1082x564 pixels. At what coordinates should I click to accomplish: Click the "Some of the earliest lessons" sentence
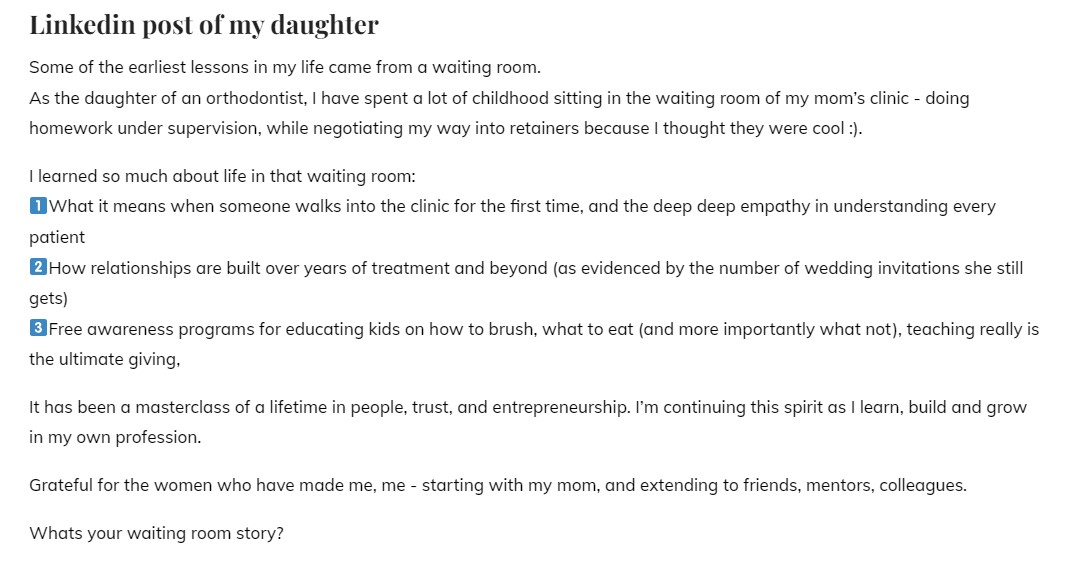pos(284,68)
